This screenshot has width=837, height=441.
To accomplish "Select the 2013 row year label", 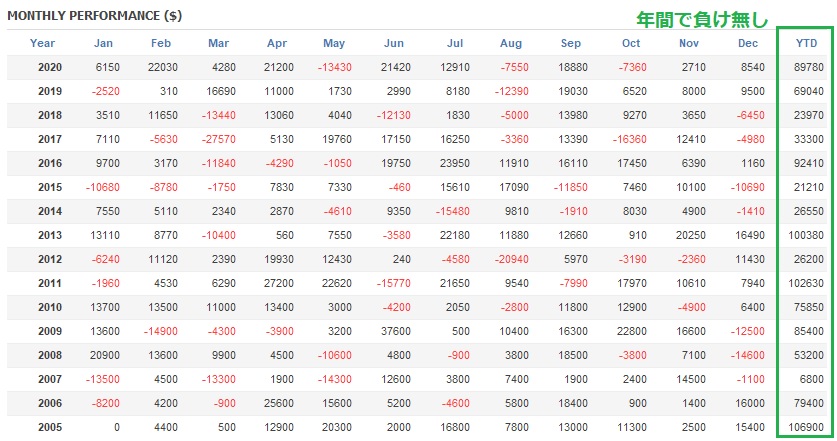I will tap(49, 235).
